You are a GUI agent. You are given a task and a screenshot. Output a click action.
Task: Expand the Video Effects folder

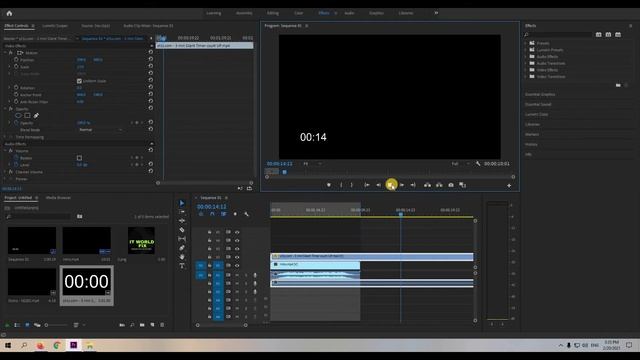click(526, 70)
